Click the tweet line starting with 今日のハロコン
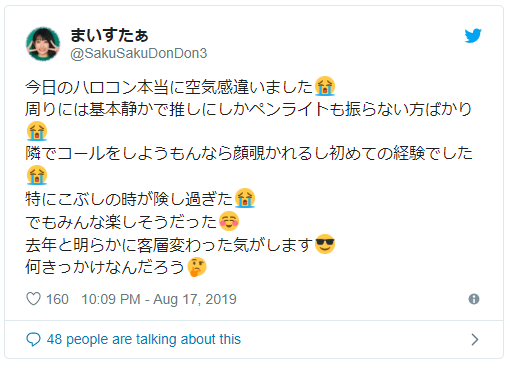Image resolution: width=510 pixels, height=368 pixels. coord(180,87)
